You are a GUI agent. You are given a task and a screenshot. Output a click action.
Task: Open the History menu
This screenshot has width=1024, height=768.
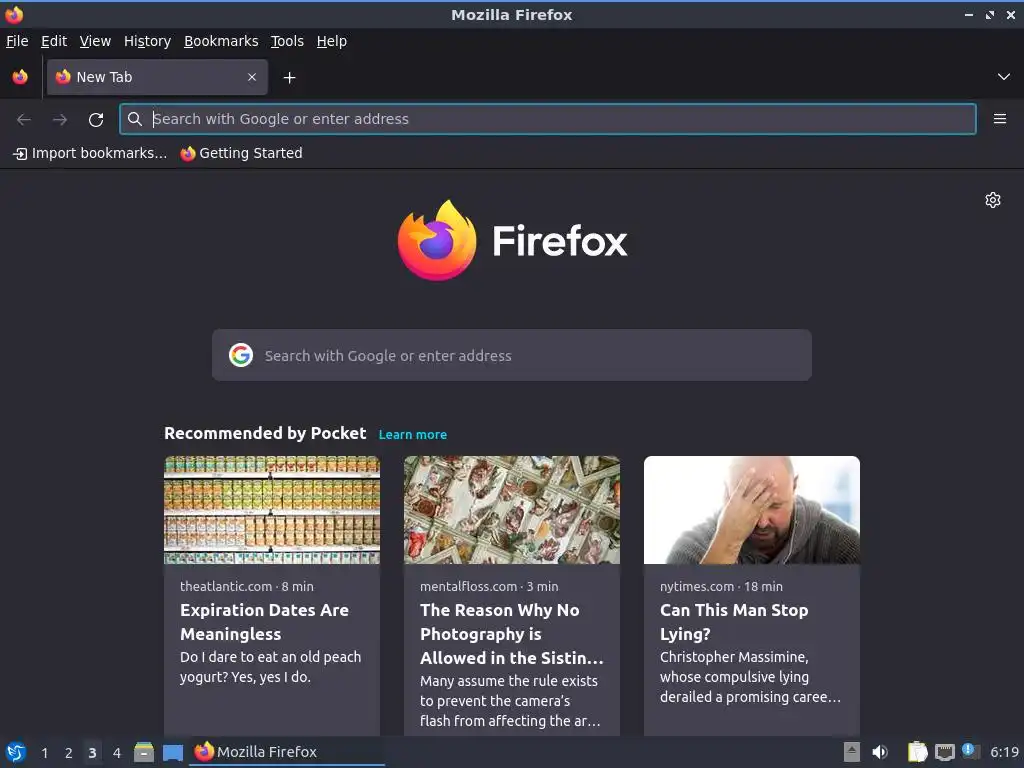tap(148, 41)
